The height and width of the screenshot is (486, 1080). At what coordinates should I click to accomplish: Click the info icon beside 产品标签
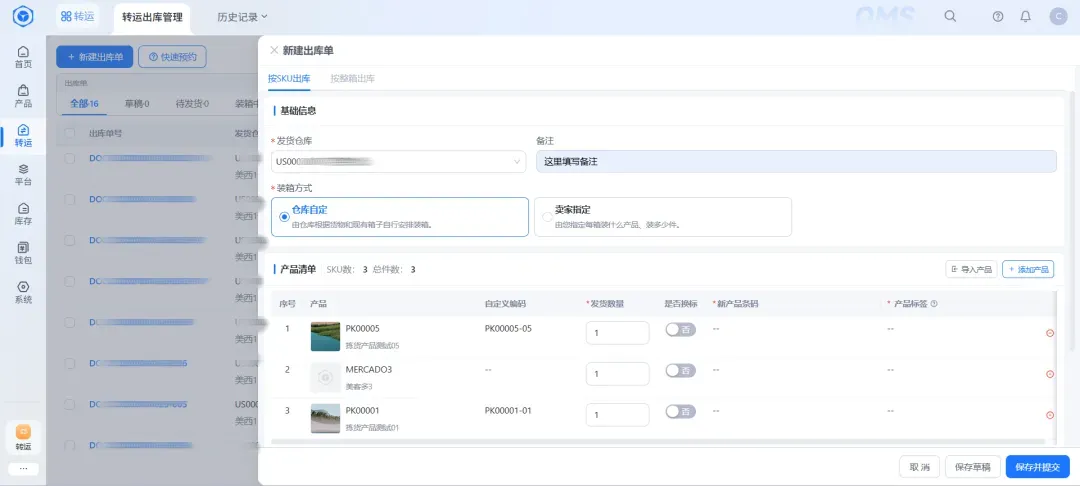click(x=934, y=304)
